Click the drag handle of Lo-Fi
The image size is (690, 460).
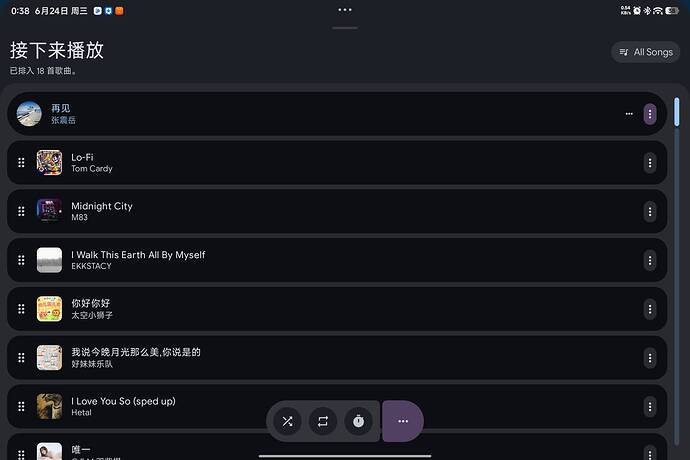tap(21, 163)
